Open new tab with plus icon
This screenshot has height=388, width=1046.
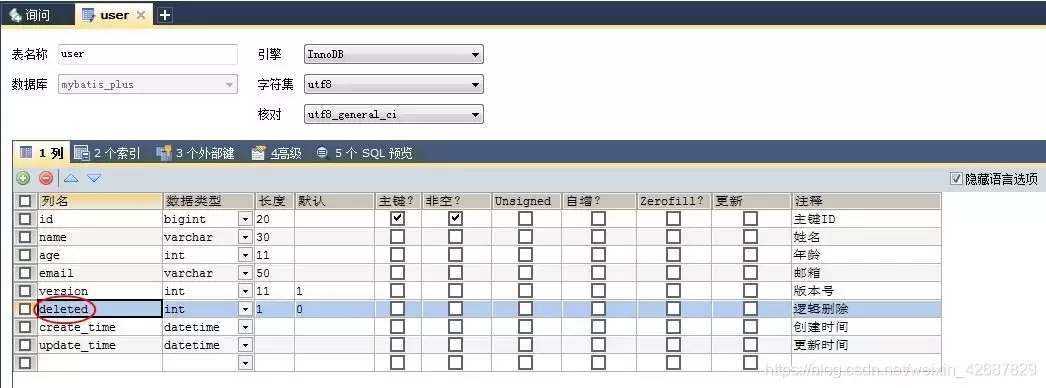tap(165, 15)
